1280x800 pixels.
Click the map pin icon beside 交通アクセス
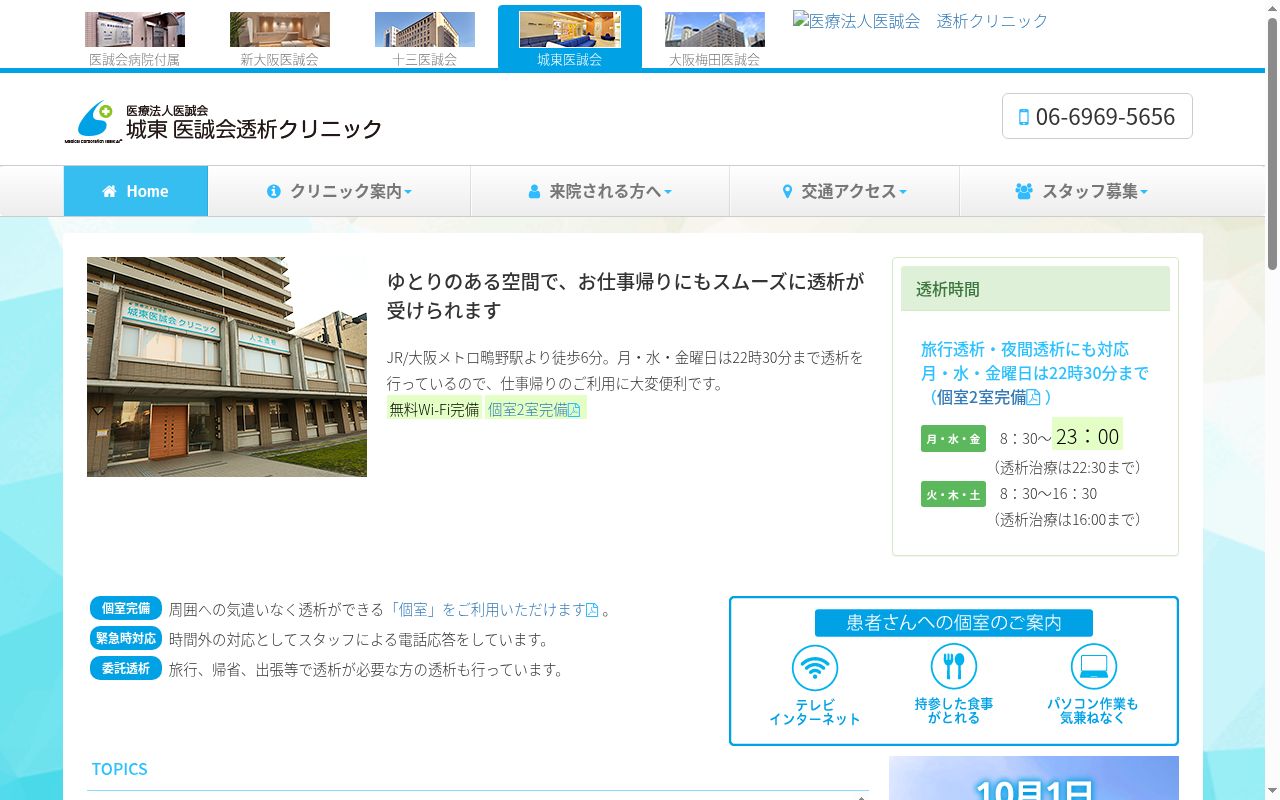[x=787, y=191]
